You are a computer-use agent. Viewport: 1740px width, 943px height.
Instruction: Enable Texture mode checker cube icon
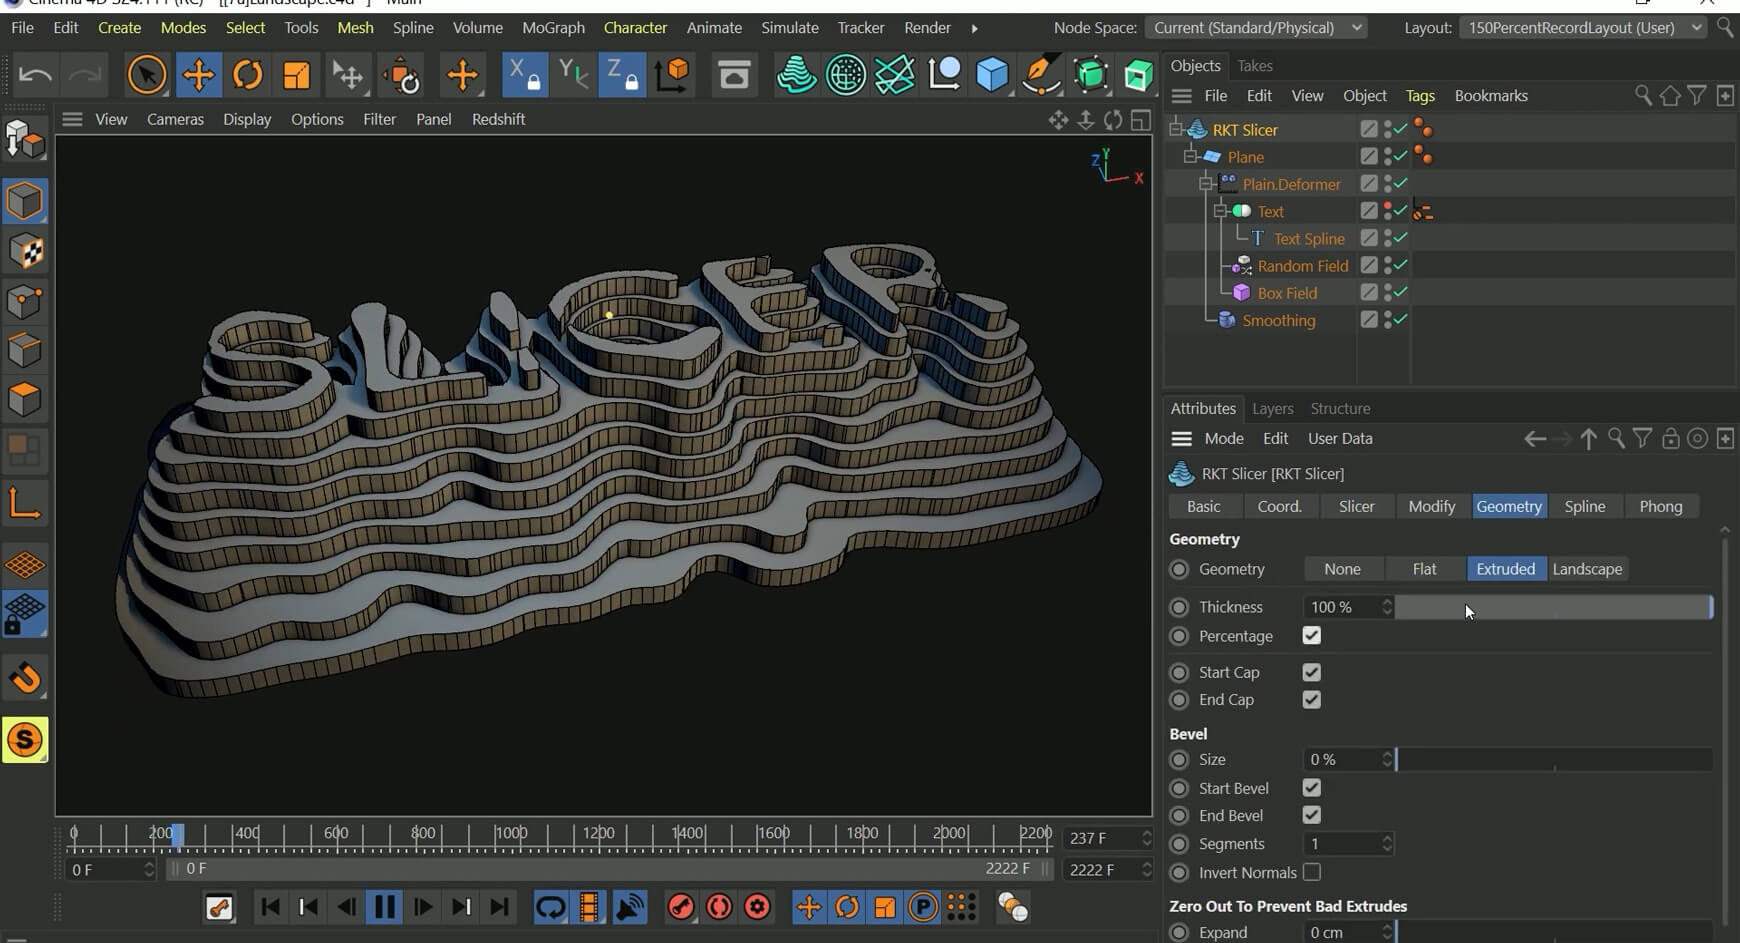click(25, 251)
